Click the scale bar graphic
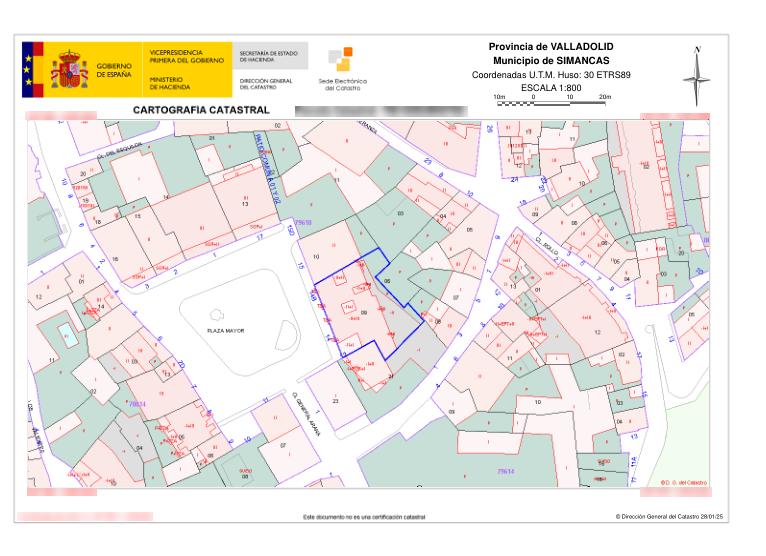This screenshot has height=556, width=766. 551,102
